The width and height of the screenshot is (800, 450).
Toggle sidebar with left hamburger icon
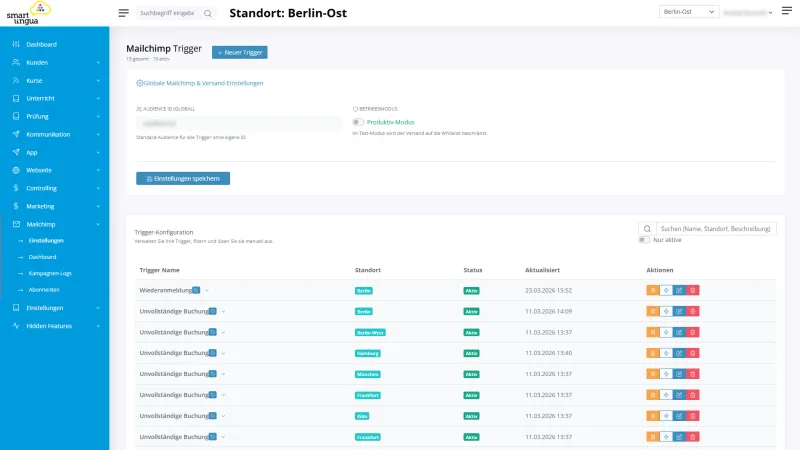pos(123,13)
